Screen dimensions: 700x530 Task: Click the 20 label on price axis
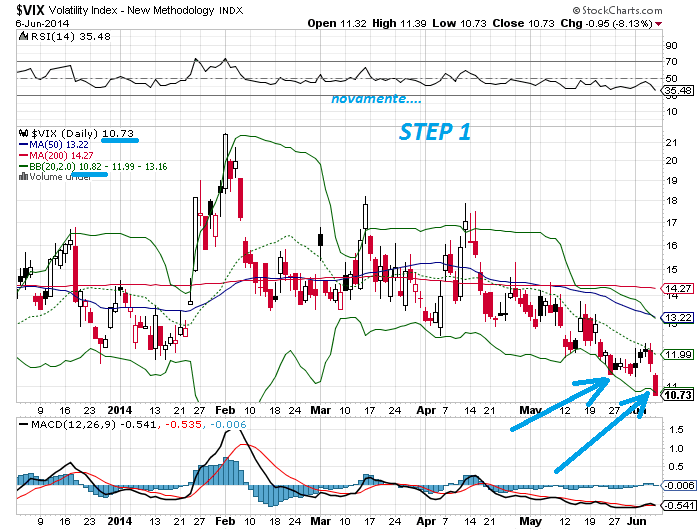pyautogui.click(x=671, y=161)
